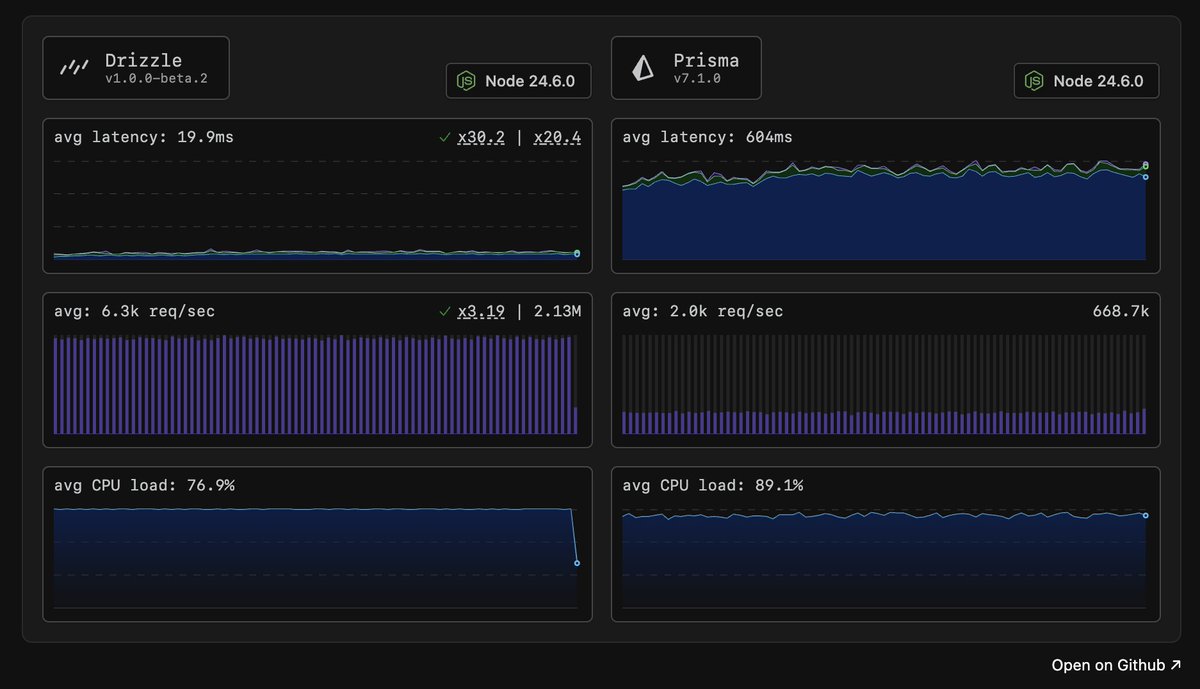Click the arrow icon after Open on Github
The height and width of the screenshot is (689, 1200).
click(1175, 665)
